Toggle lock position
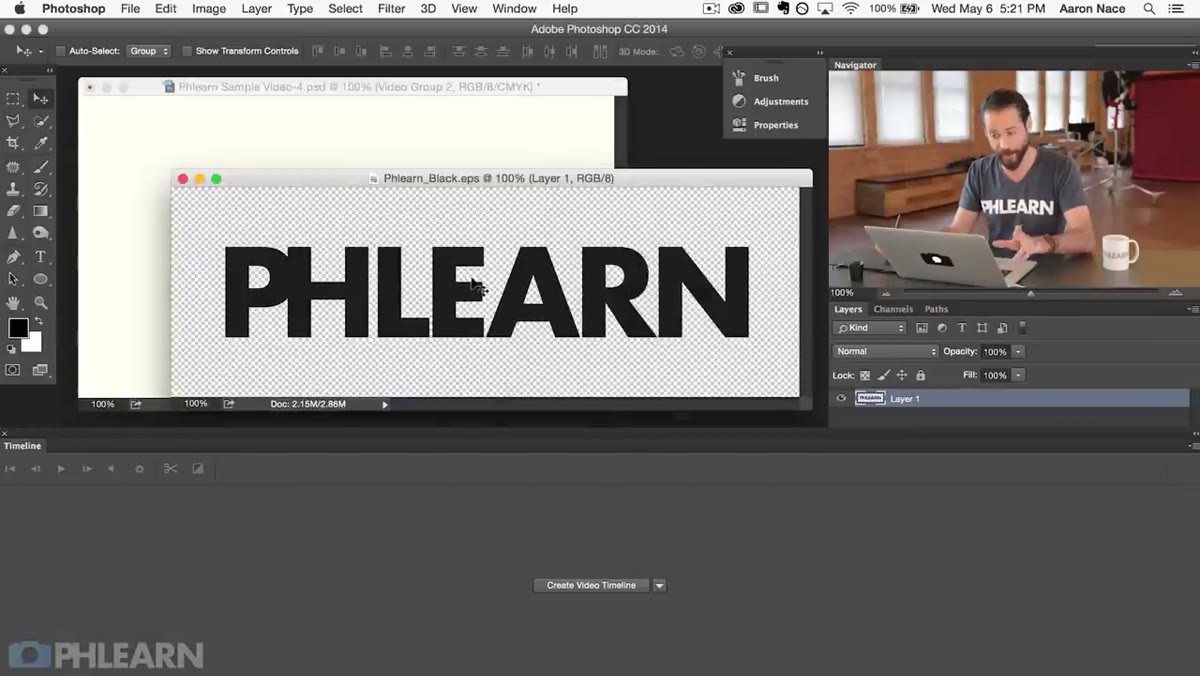 coord(902,375)
